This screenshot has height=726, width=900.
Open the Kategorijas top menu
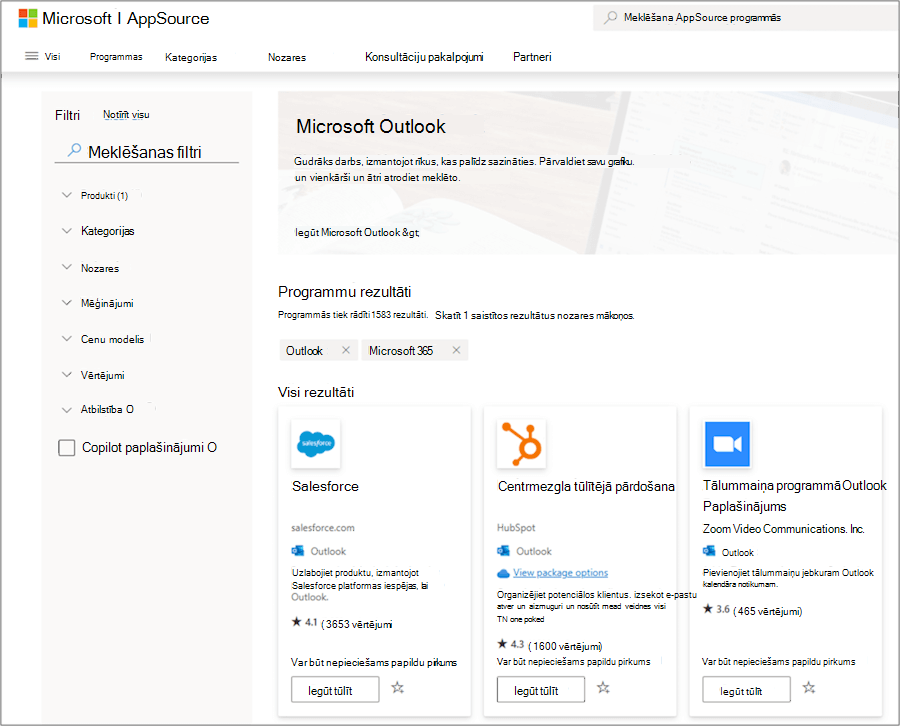pos(191,57)
